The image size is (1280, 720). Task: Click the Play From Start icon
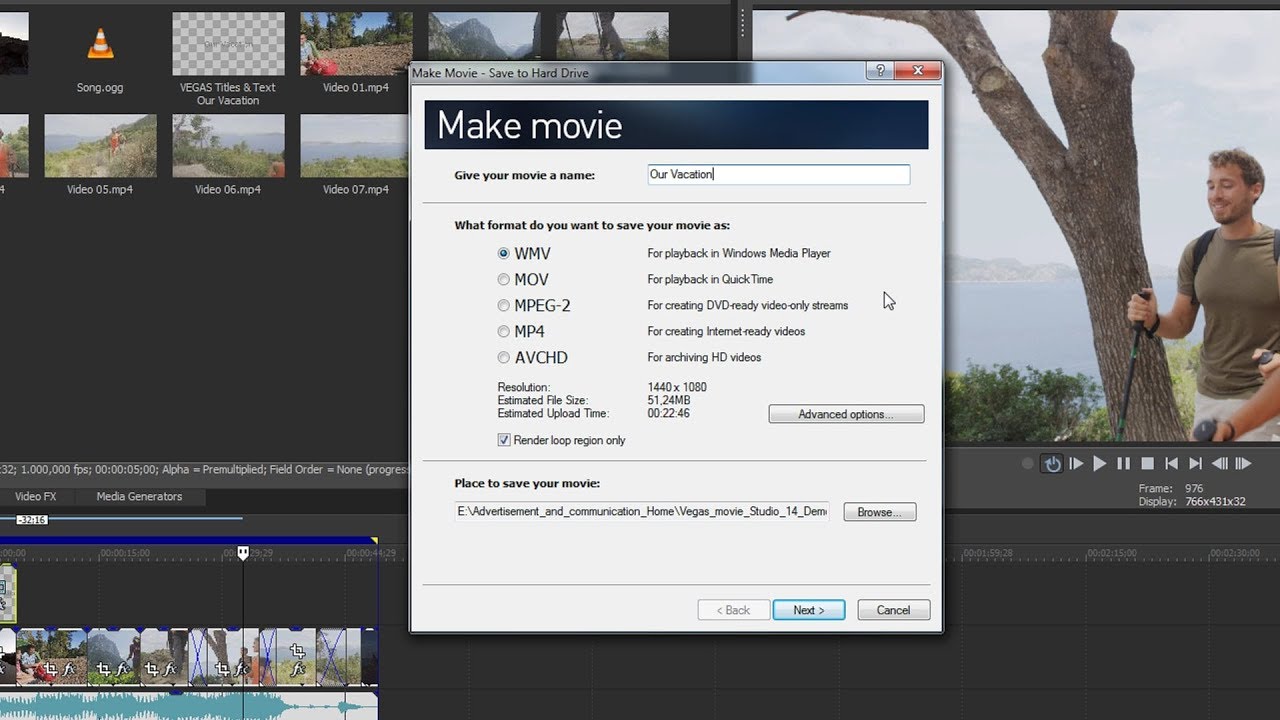click(1076, 464)
